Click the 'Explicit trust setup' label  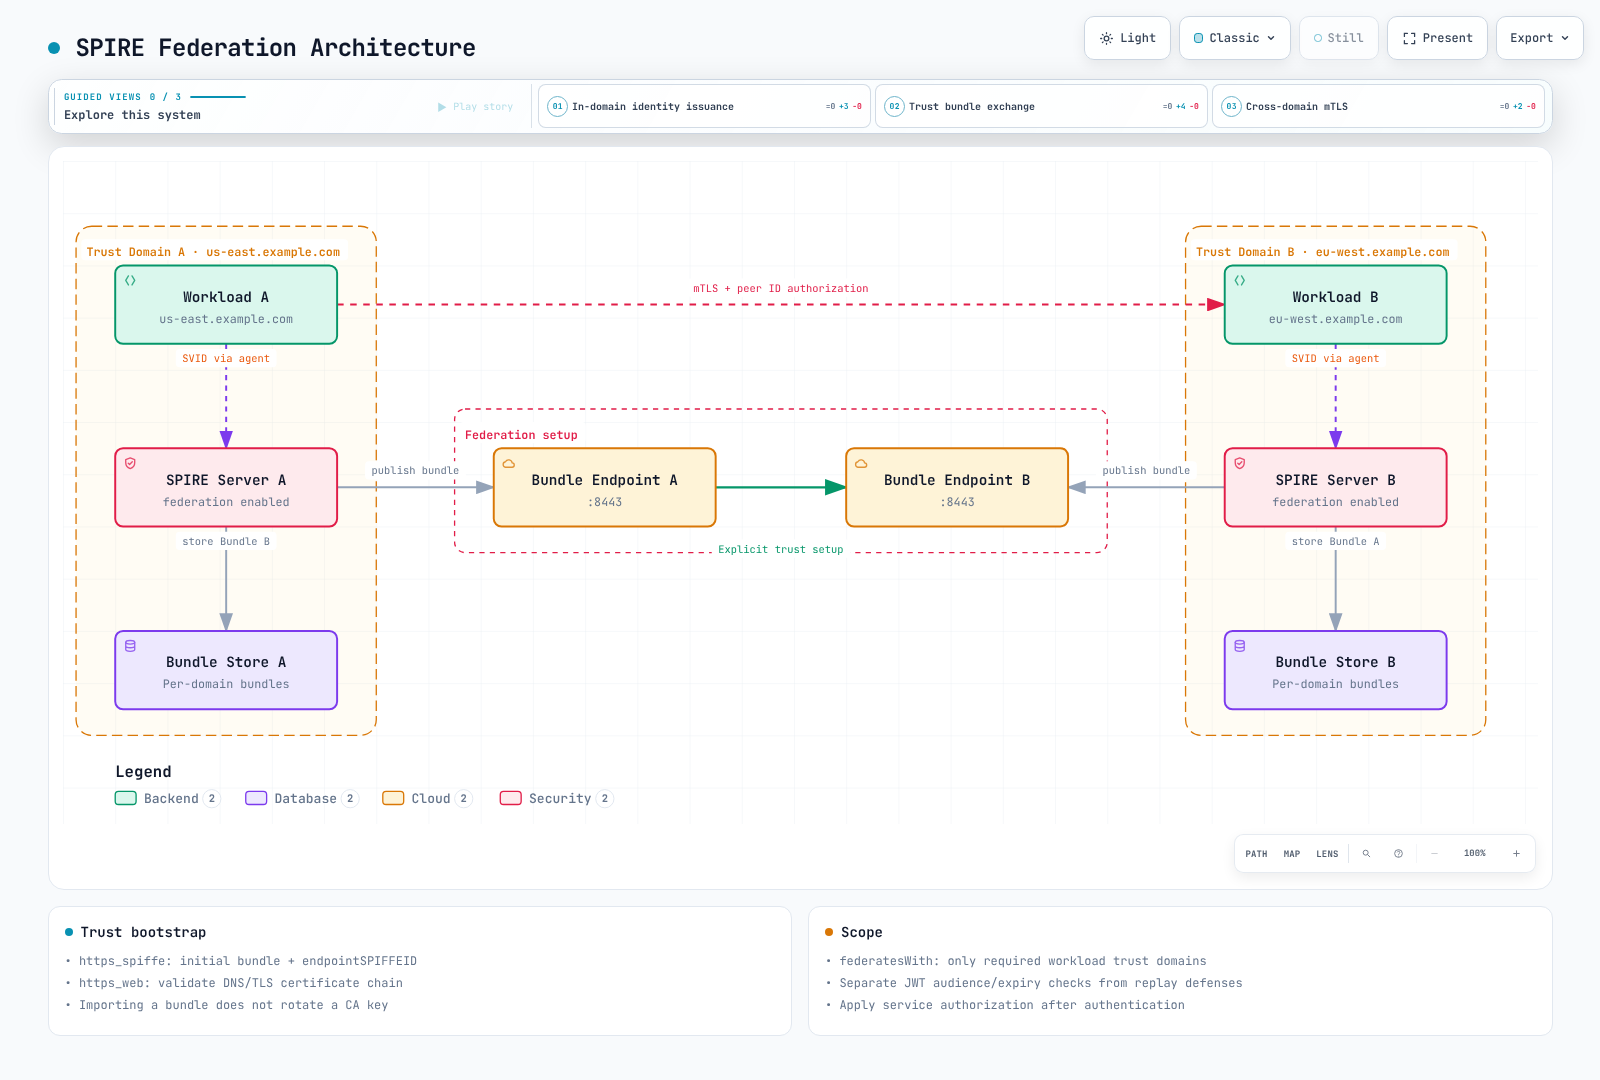781,550
